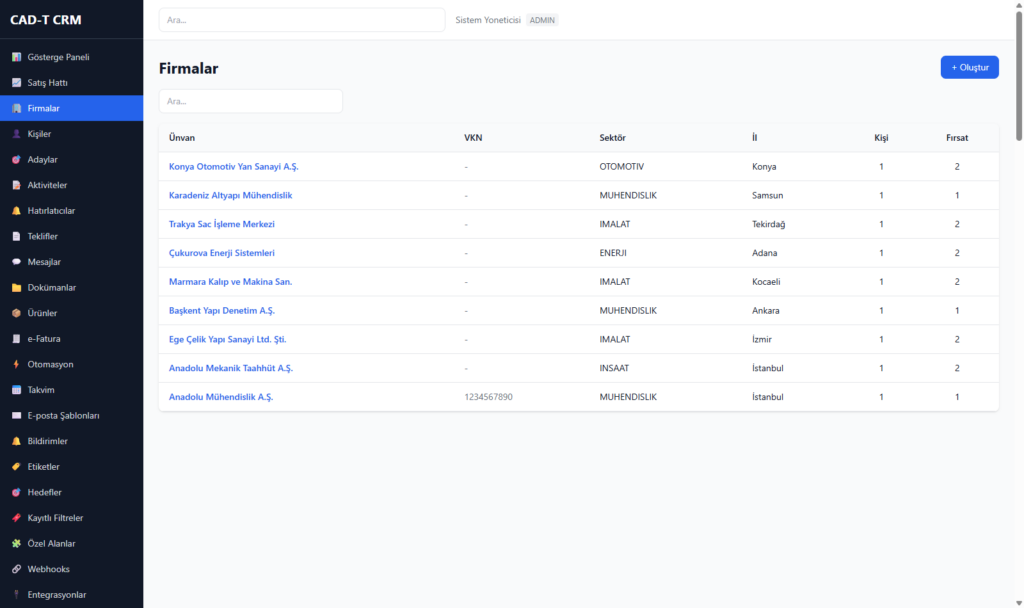Screen dimensions: 1024x608
Task: Open Ege Çelik Yapı Sanayi Ltd. Şti.
Action: click(x=227, y=339)
